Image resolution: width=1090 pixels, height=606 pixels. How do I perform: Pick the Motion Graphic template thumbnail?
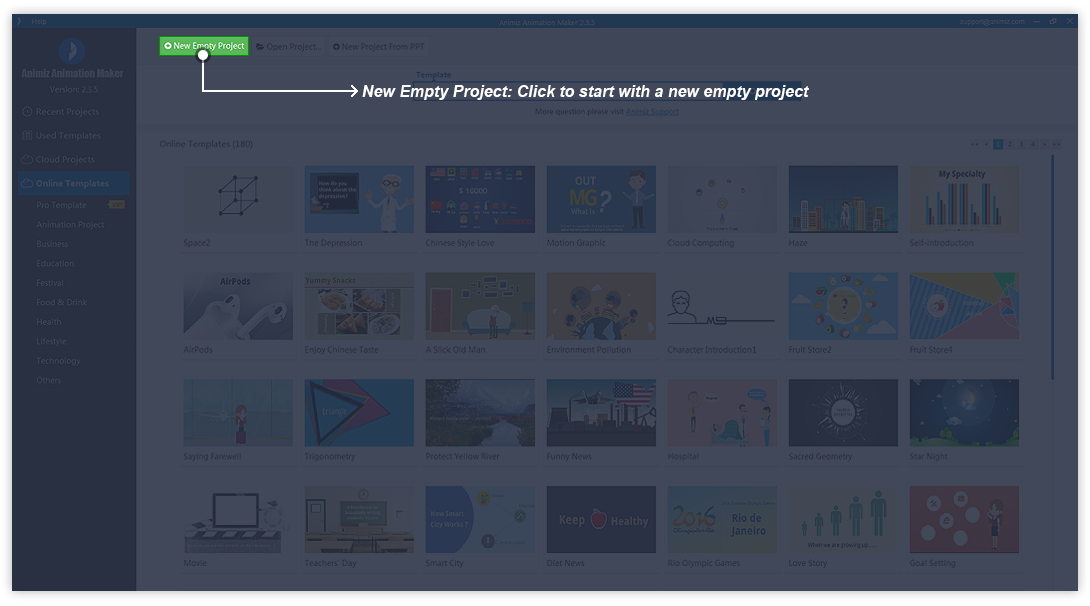point(601,198)
